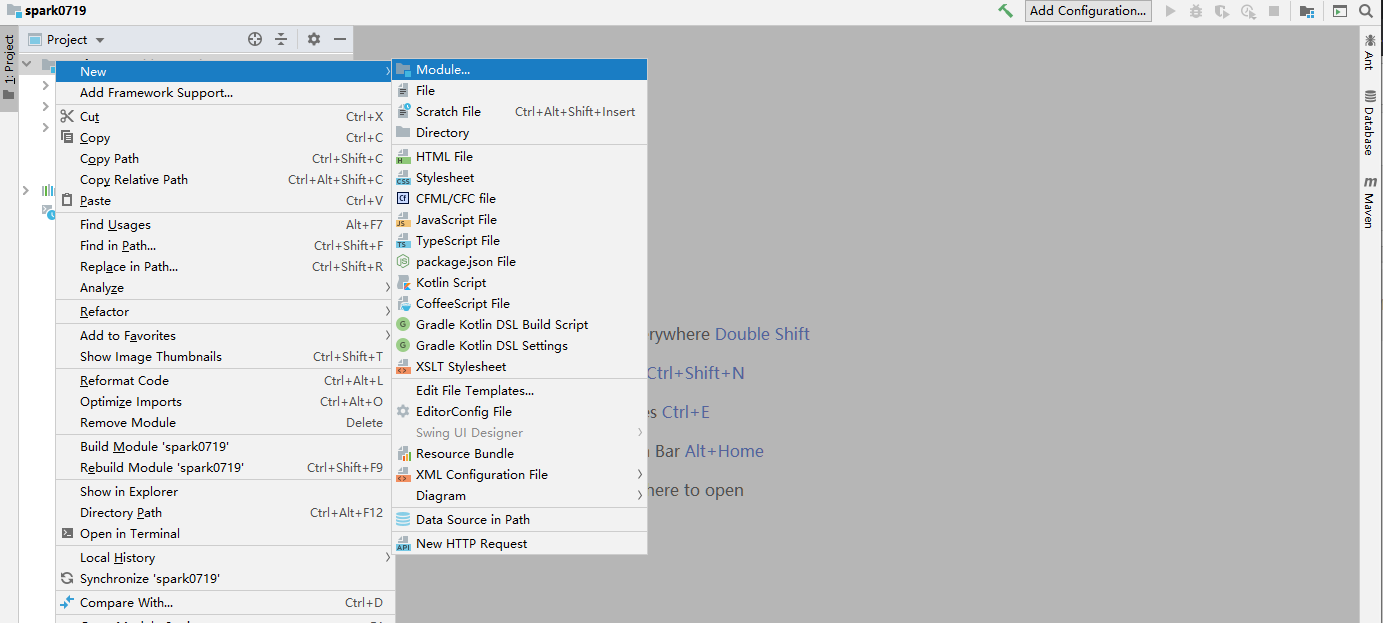The height and width of the screenshot is (623, 1383).
Task: Click the Cut scissors icon entry
Action: [x=67, y=116]
